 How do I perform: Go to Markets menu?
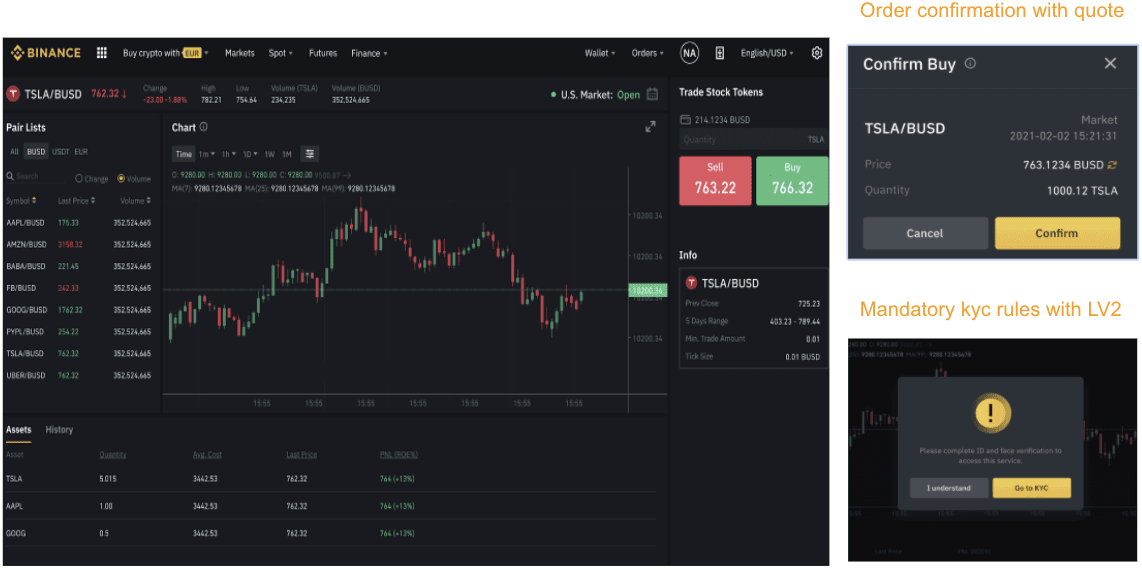[x=240, y=53]
